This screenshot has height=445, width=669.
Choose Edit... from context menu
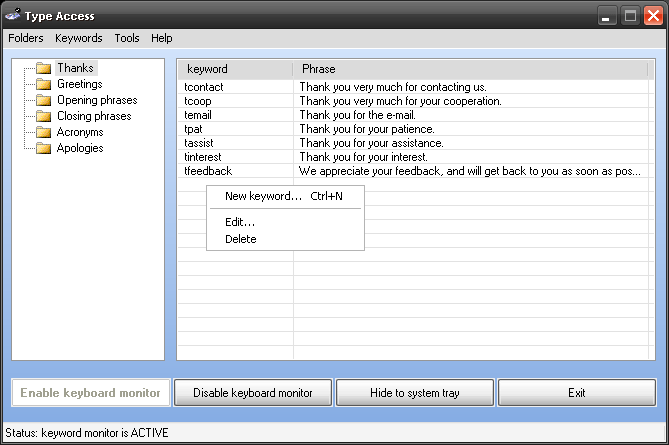pos(285,222)
